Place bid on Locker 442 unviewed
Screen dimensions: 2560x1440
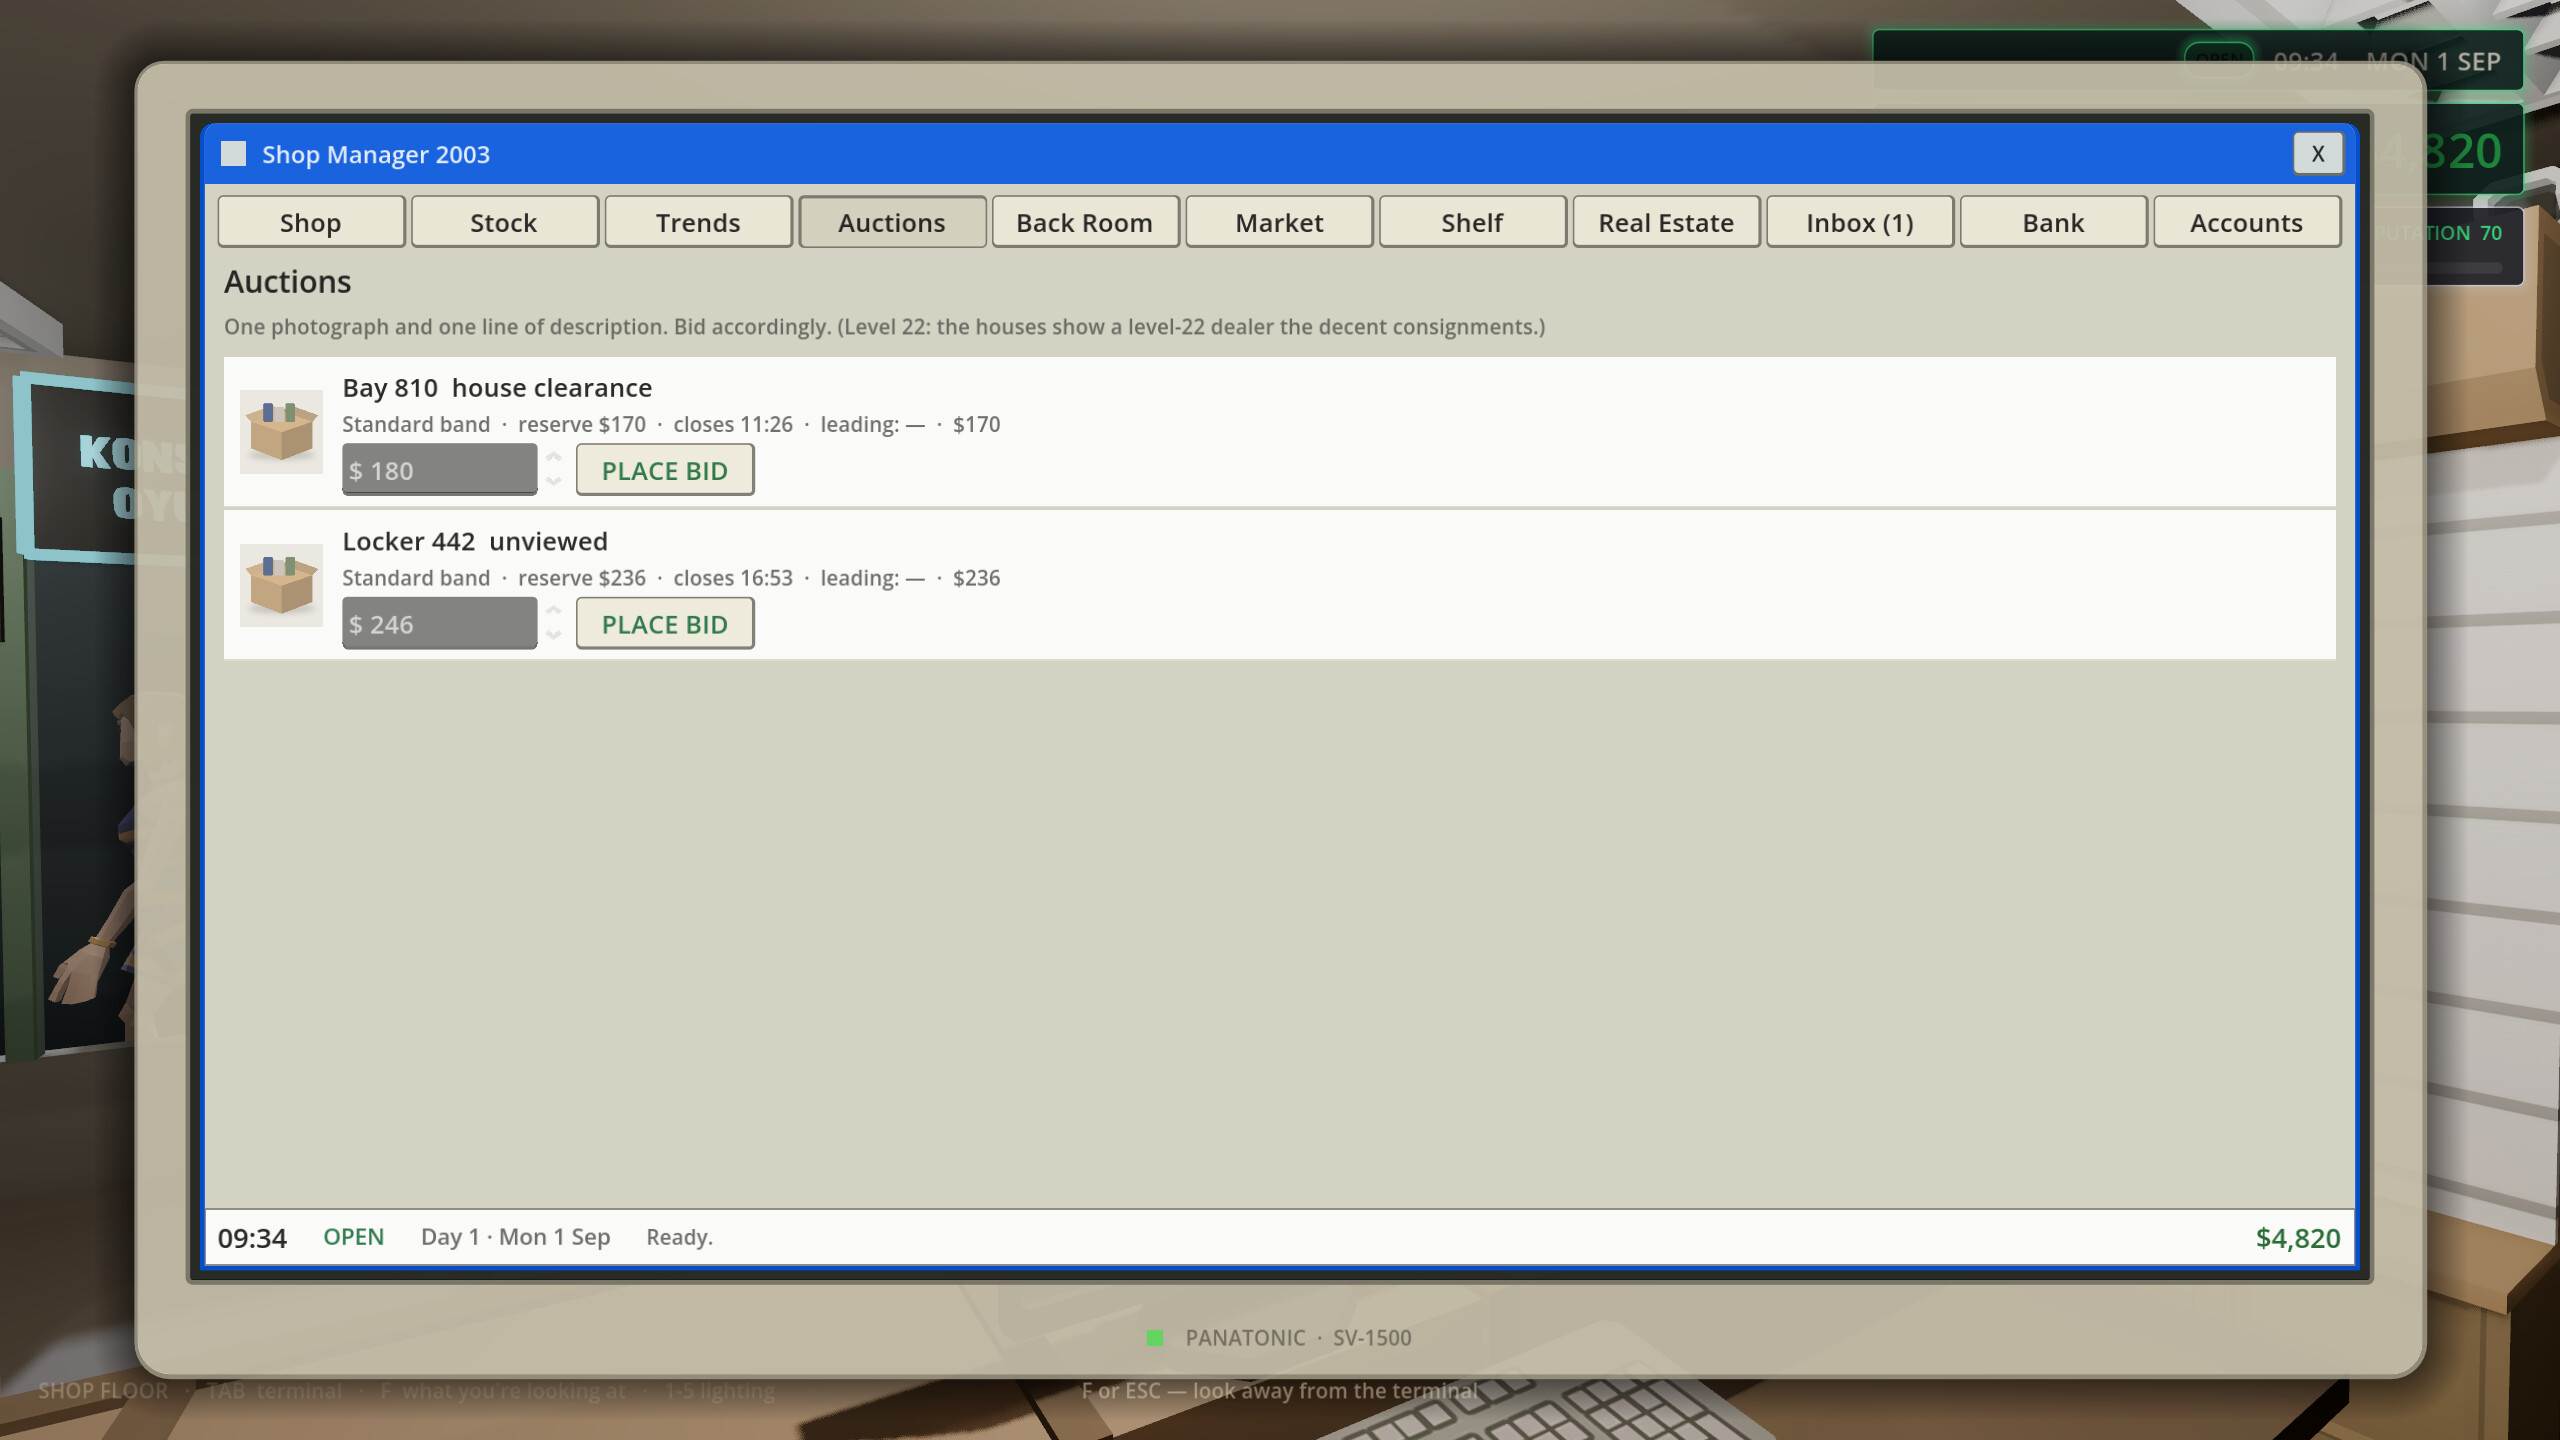click(x=665, y=624)
